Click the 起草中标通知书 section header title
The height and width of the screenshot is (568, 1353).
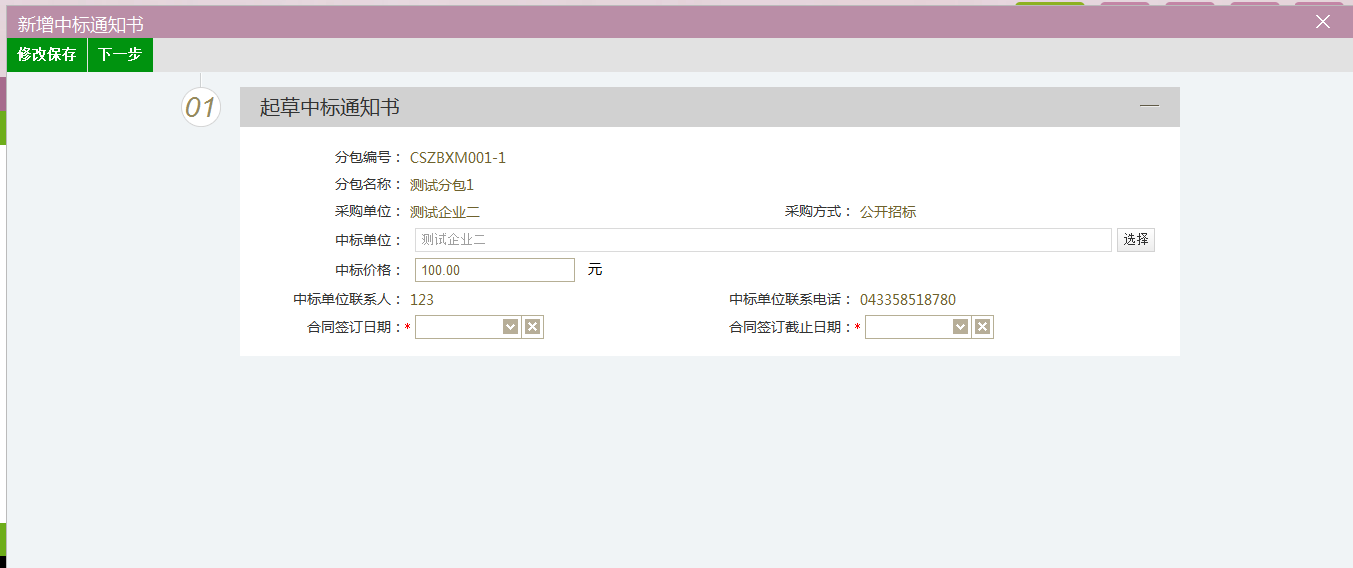(330, 107)
